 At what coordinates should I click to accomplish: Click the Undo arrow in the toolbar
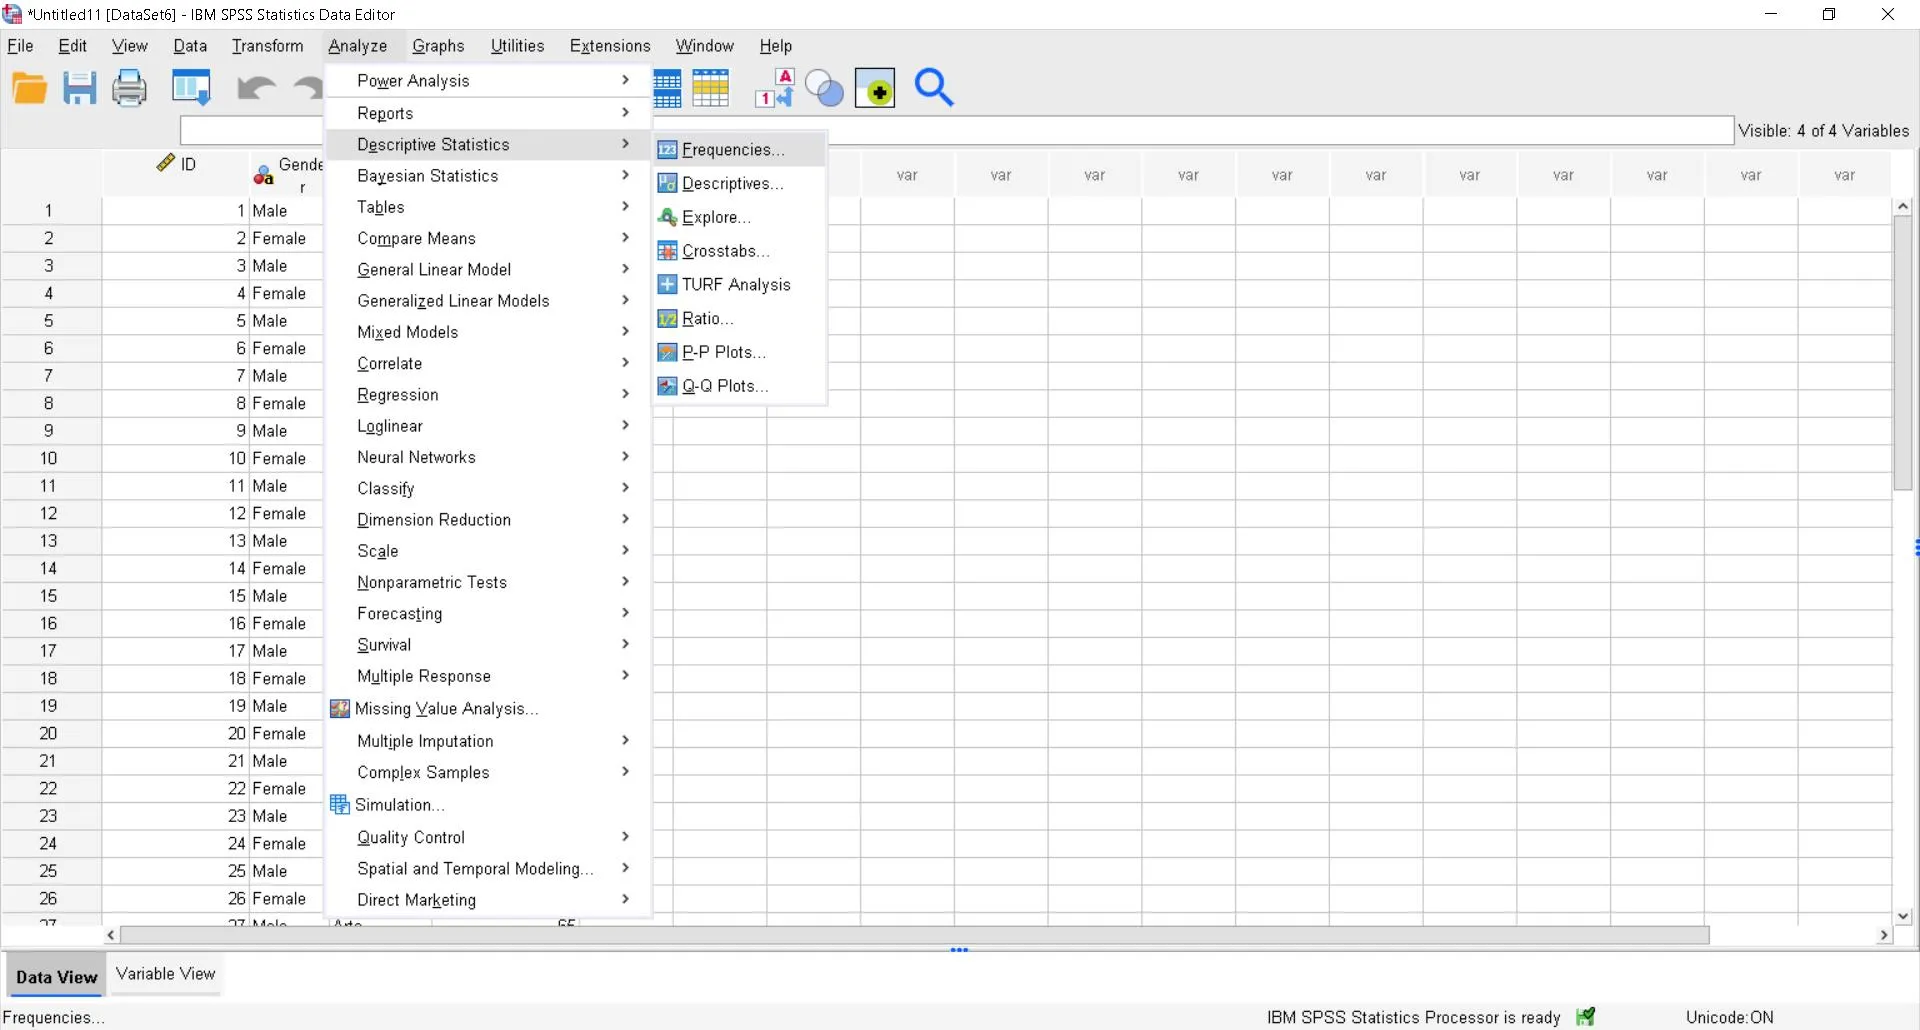click(x=256, y=89)
